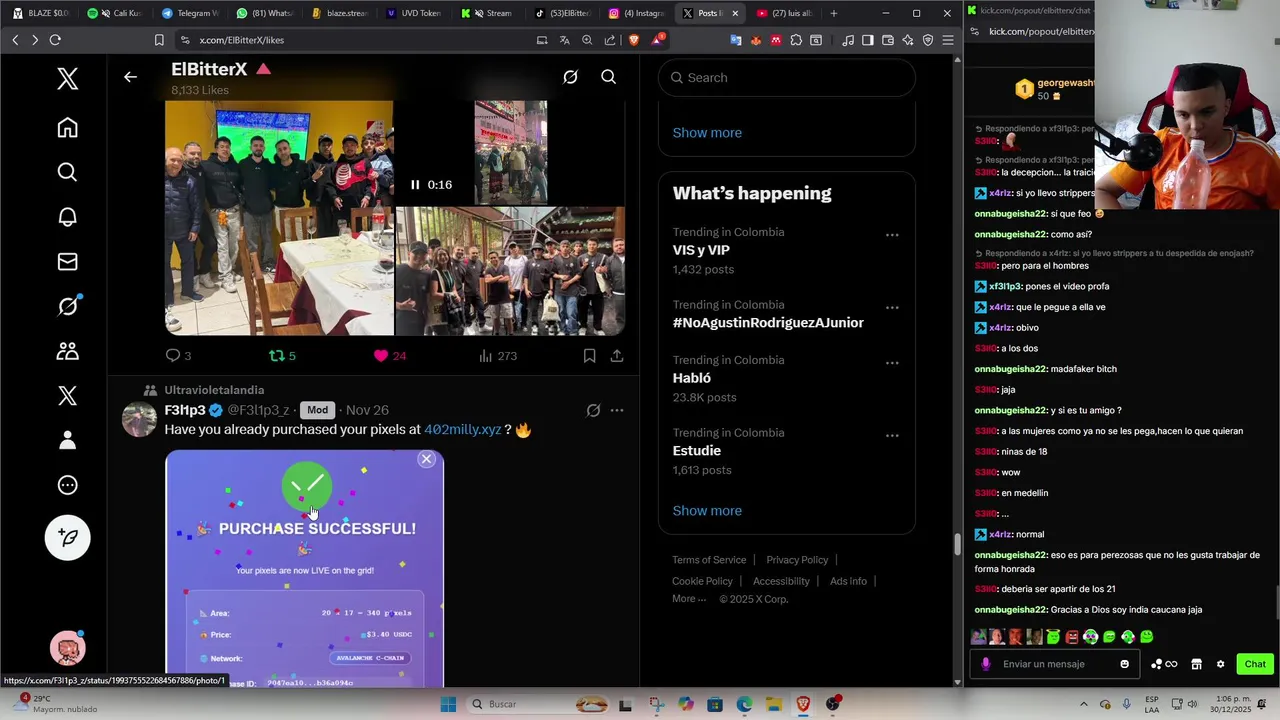Unlike the post with 24 likes
Viewport: 1280px width, 720px height.
tap(389, 356)
